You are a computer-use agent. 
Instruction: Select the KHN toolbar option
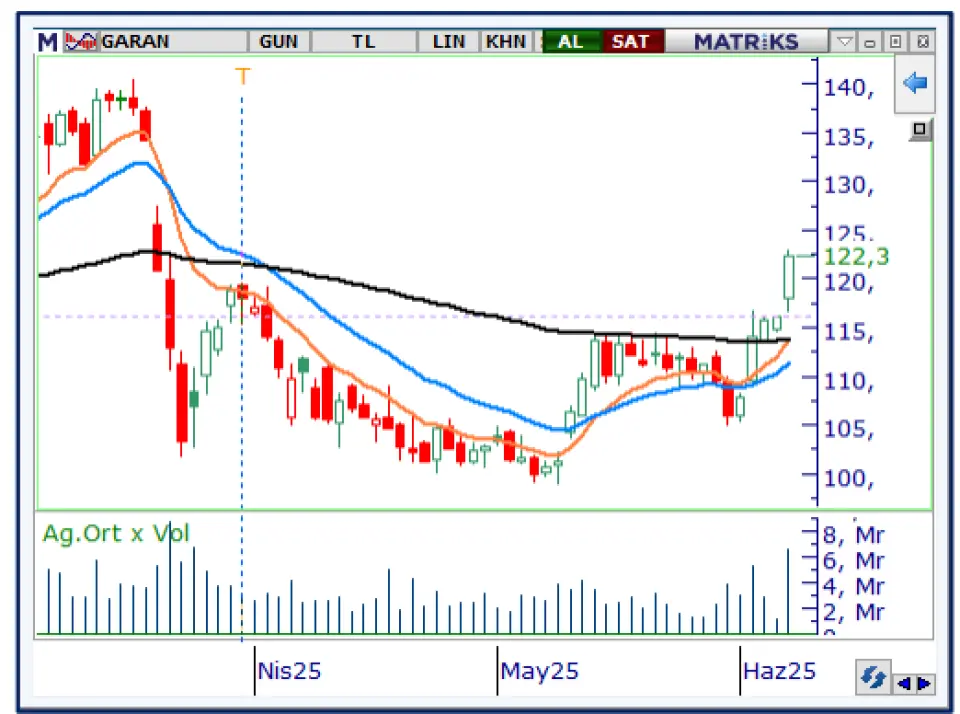[506, 42]
